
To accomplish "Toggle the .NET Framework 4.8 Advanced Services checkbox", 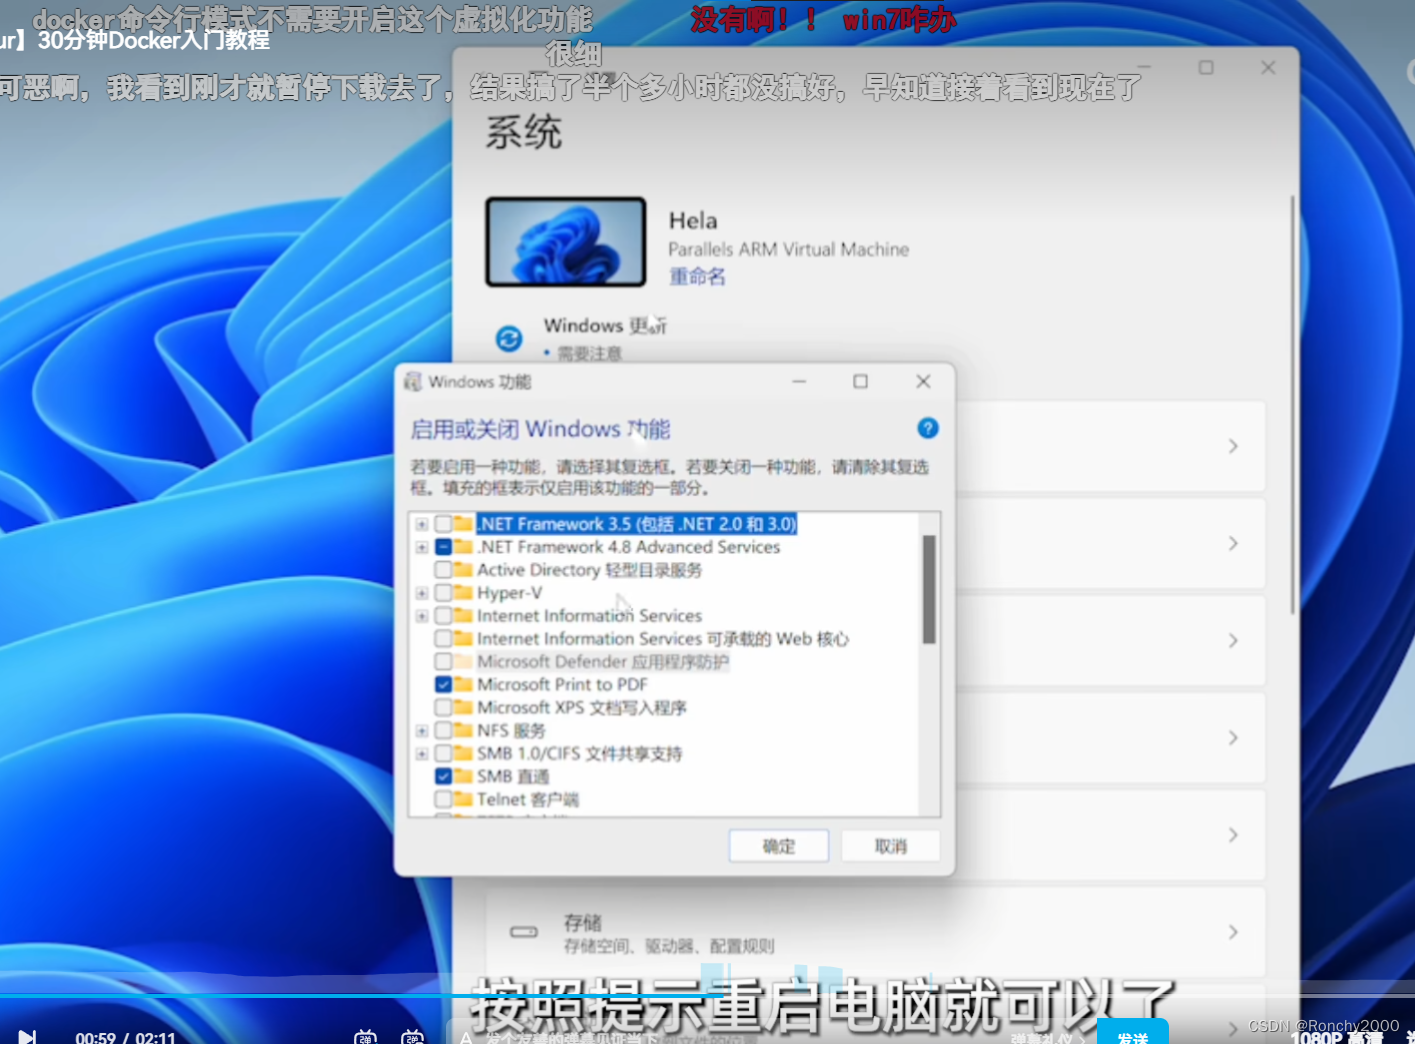I will [443, 547].
